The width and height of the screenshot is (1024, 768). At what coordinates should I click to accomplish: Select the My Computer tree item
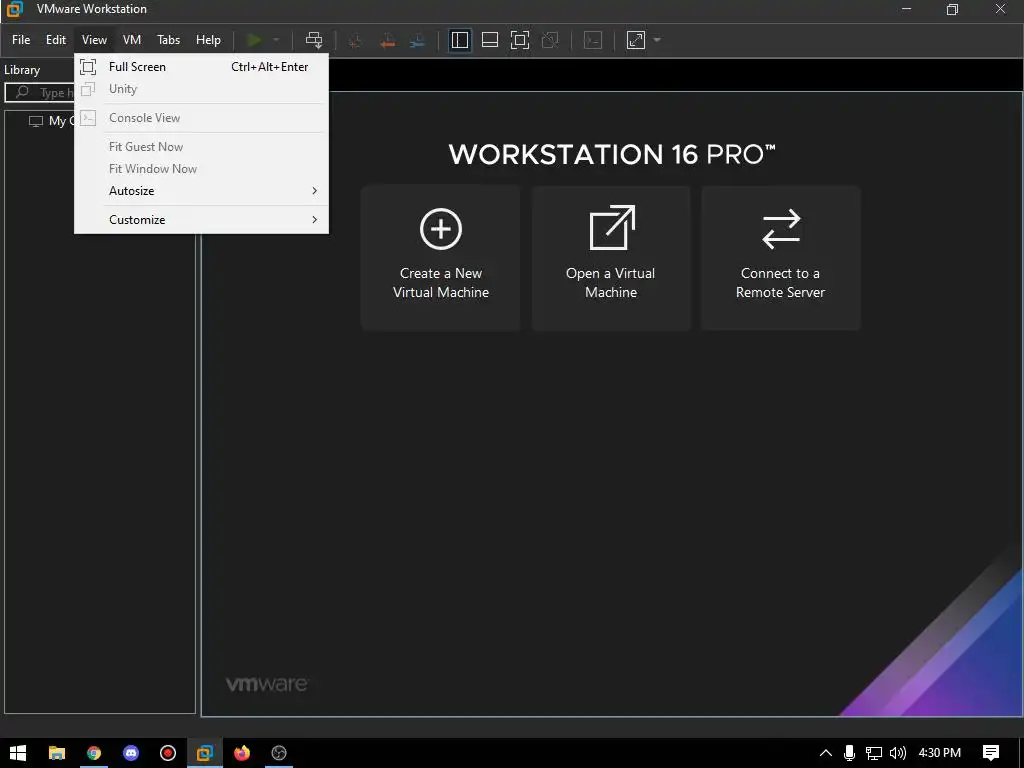[52, 121]
